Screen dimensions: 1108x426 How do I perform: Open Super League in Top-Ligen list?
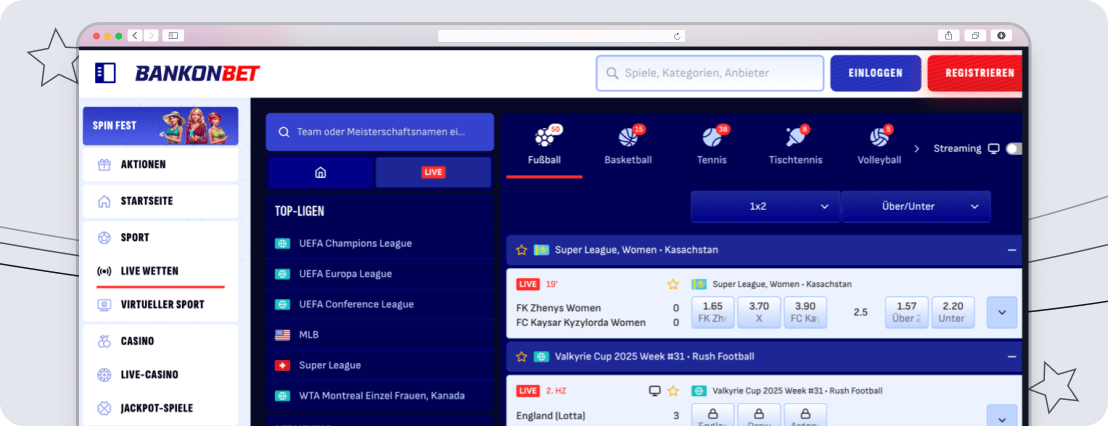(379, 365)
